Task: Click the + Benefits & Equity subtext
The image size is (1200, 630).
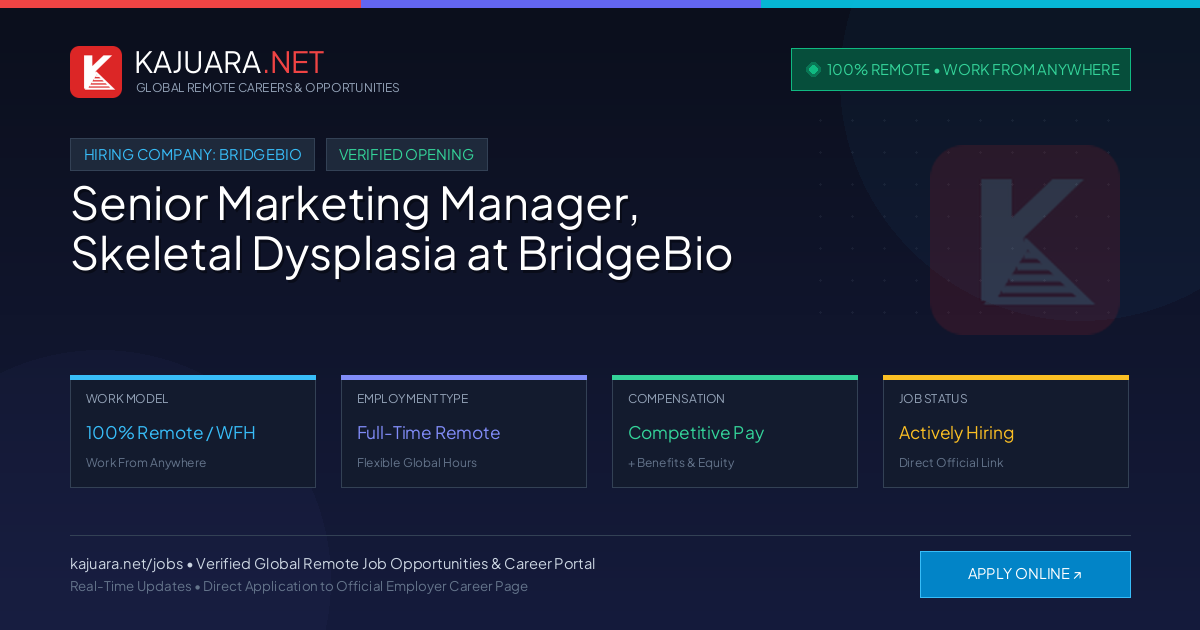Action: 681,463
